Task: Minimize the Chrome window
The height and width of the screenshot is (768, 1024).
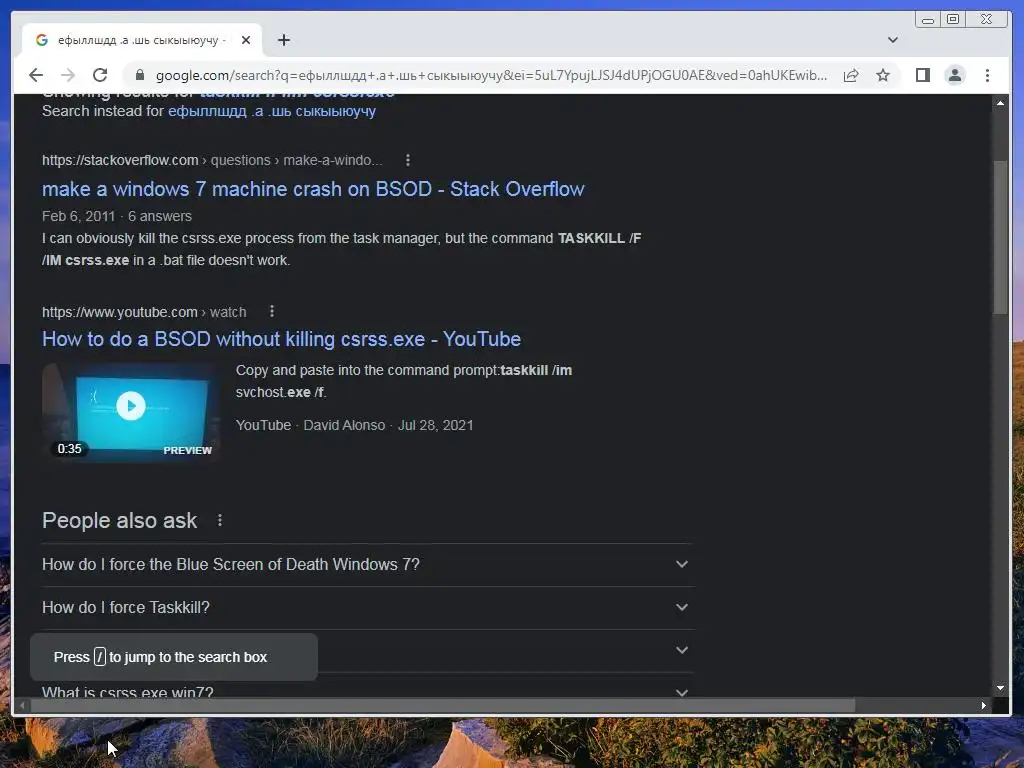Action: click(927, 20)
